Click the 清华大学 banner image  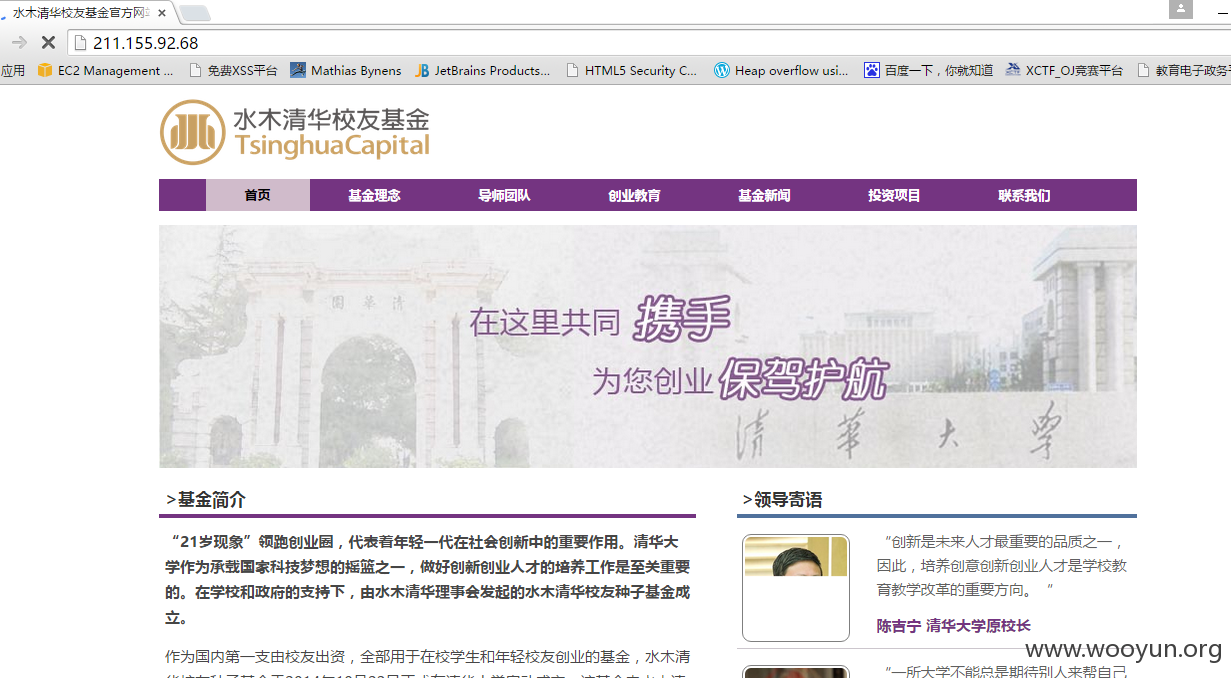coord(648,346)
